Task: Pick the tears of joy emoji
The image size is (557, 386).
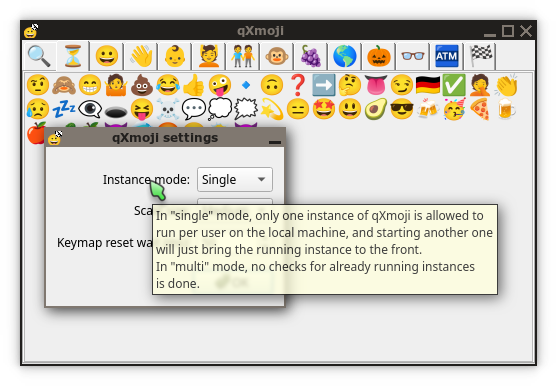Action: (168, 85)
